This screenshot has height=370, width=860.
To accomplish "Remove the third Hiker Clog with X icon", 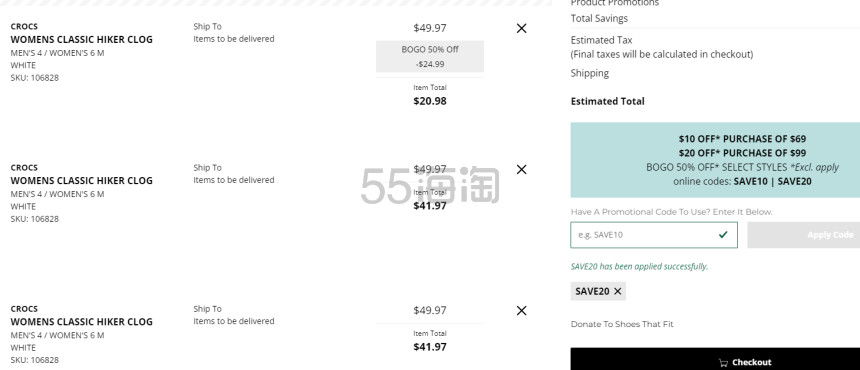I will 522,311.
